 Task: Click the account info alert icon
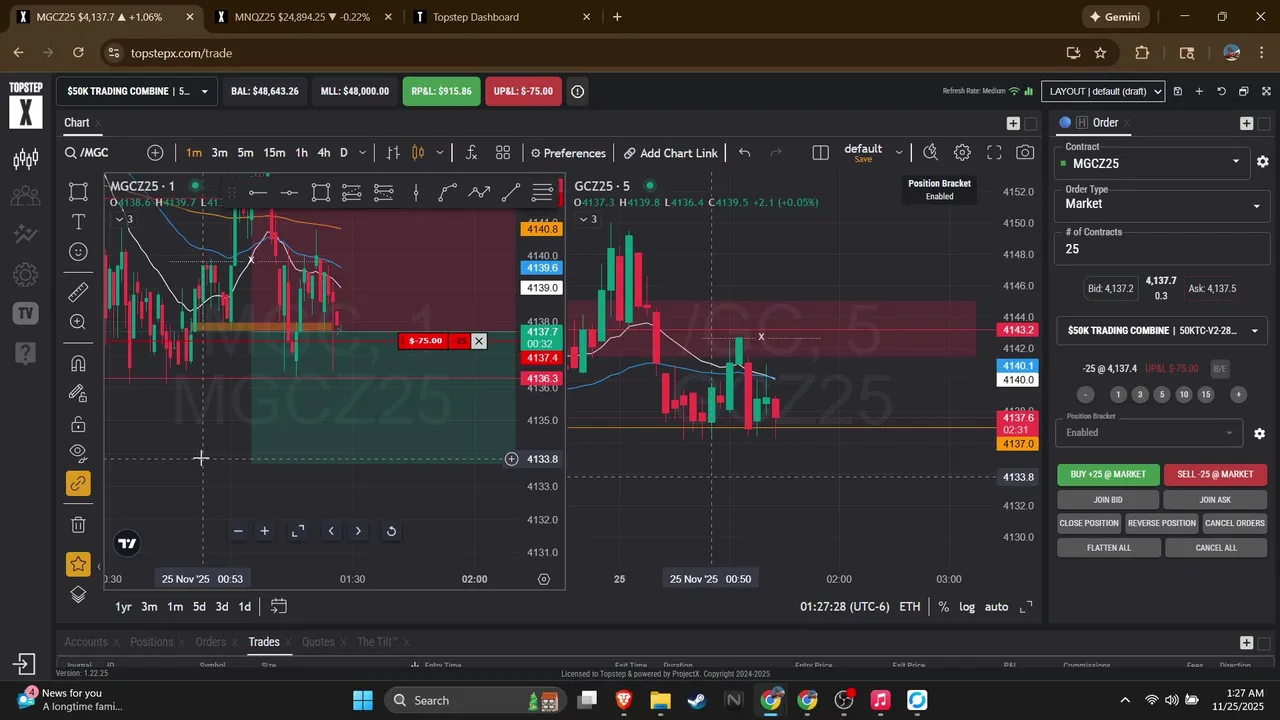click(578, 91)
